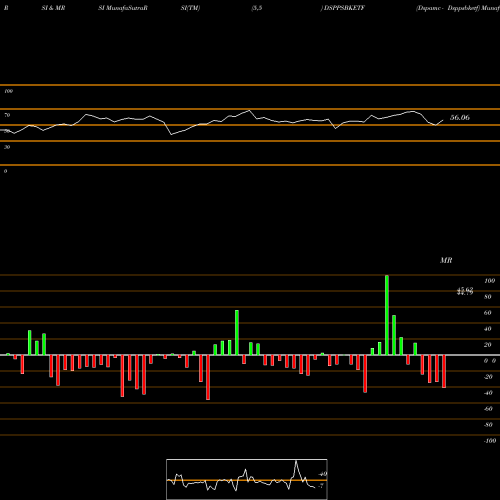Click the 60 label on MR axis
The image size is (500, 500).
(x=488, y=313)
